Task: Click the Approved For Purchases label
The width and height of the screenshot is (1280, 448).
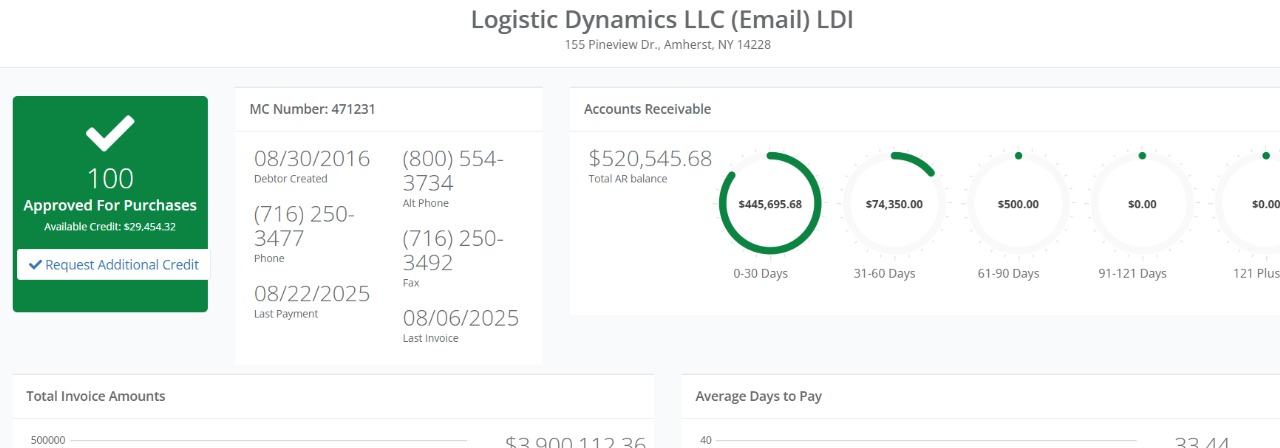Action: (x=110, y=205)
